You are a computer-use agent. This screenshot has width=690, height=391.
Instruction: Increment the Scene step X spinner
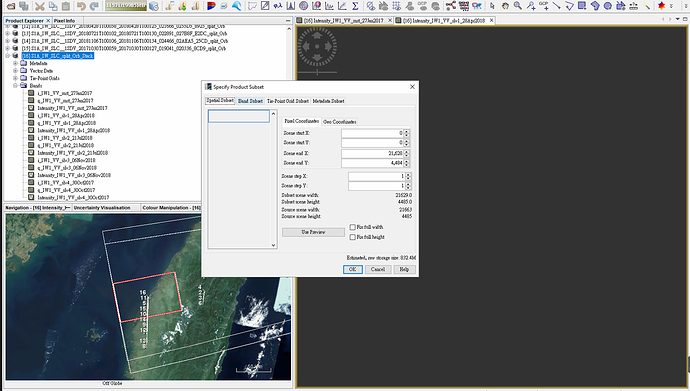pyautogui.click(x=408, y=174)
